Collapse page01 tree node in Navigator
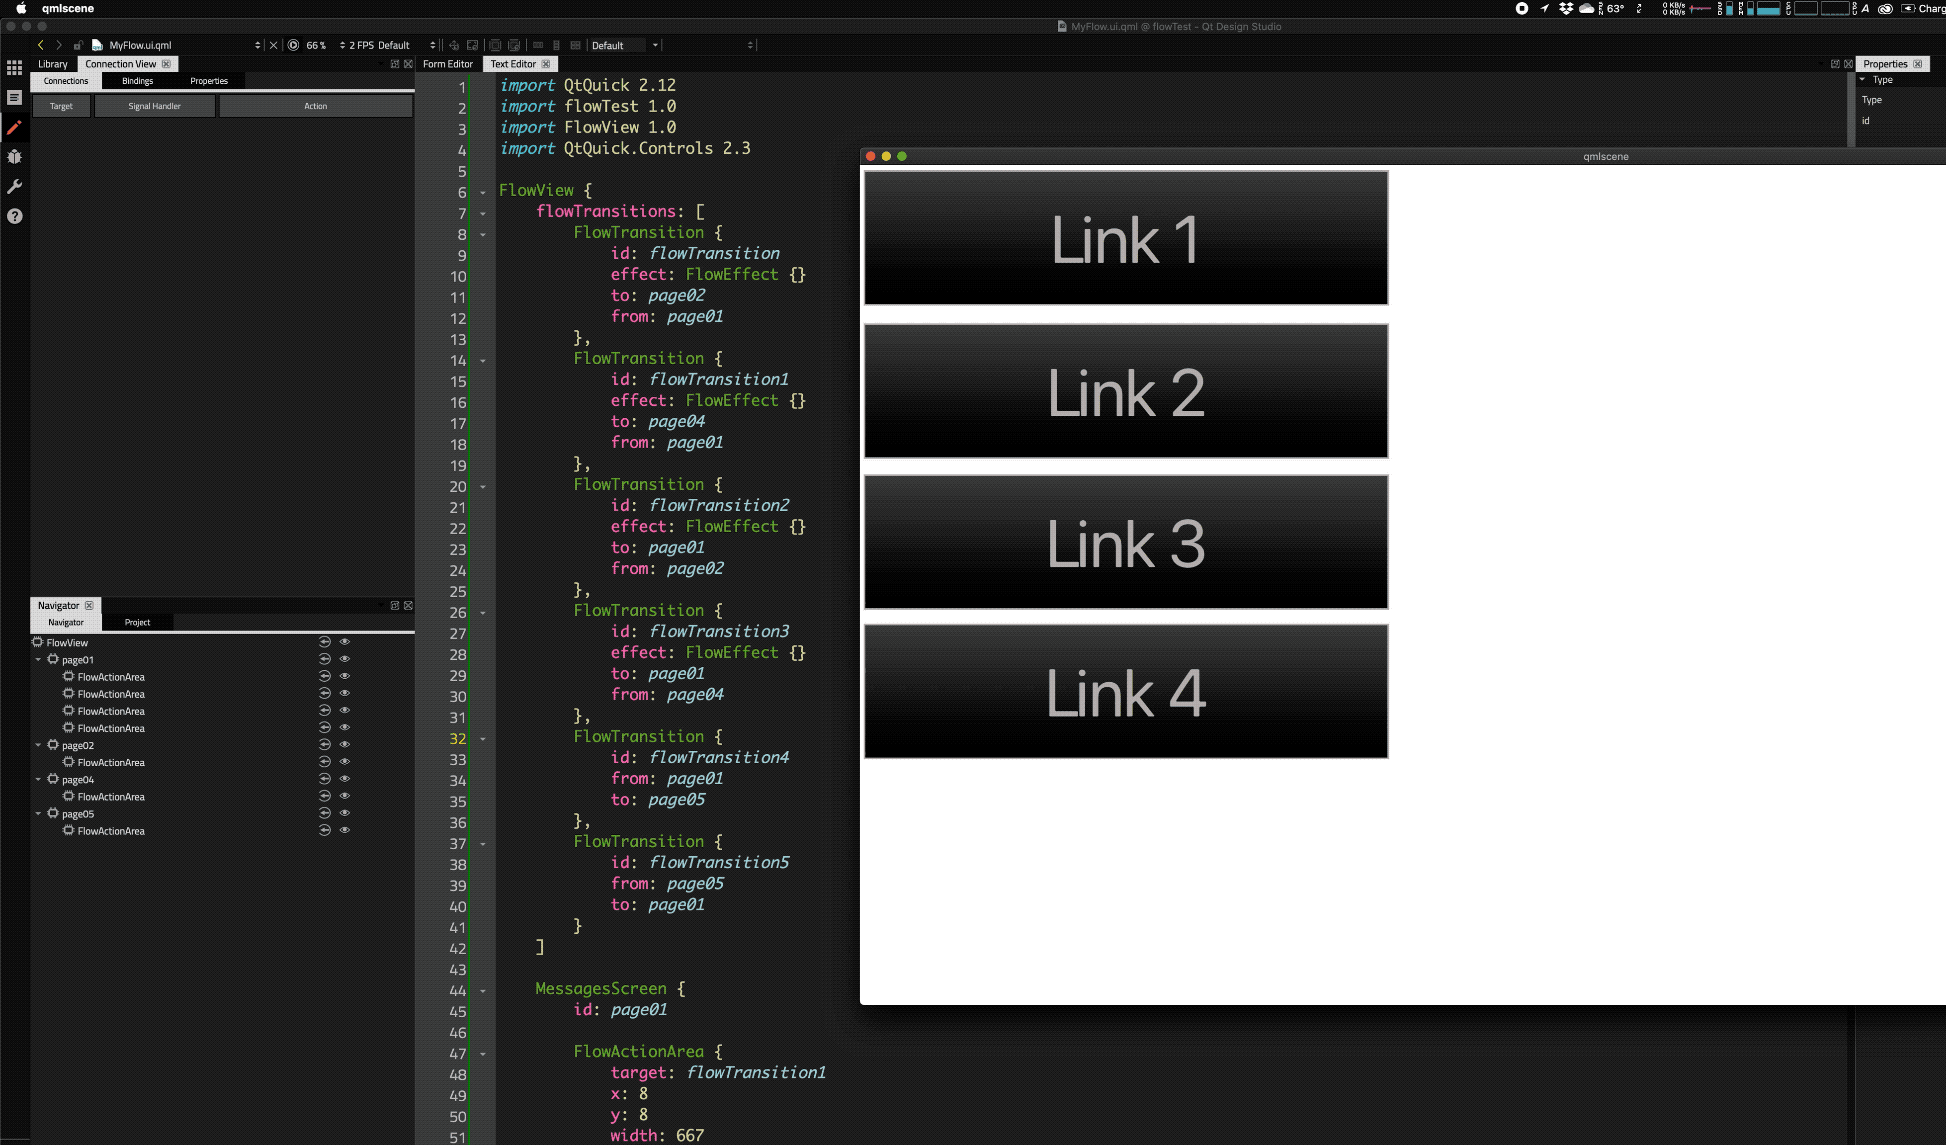The image size is (1946, 1145). (x=38, y=660)
